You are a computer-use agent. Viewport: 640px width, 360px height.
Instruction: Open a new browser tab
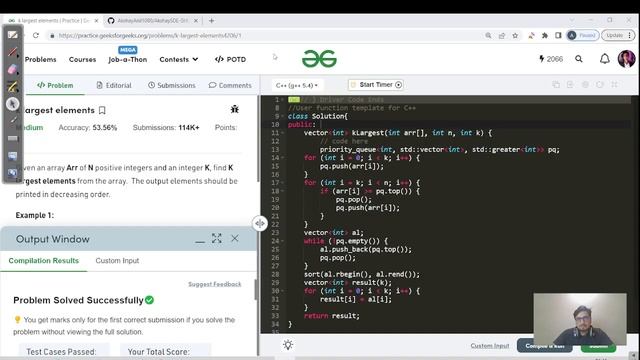click(211, 20)
